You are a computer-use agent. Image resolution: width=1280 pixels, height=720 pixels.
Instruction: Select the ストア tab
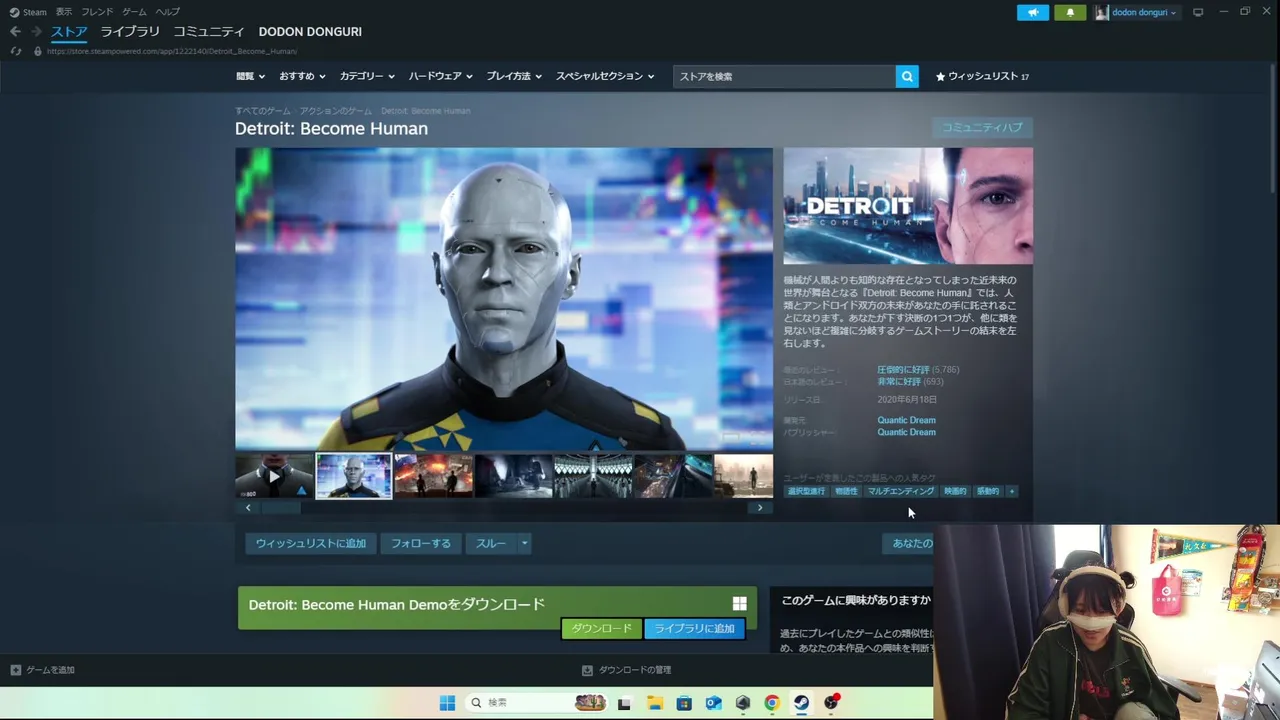(x=69, y=32)
